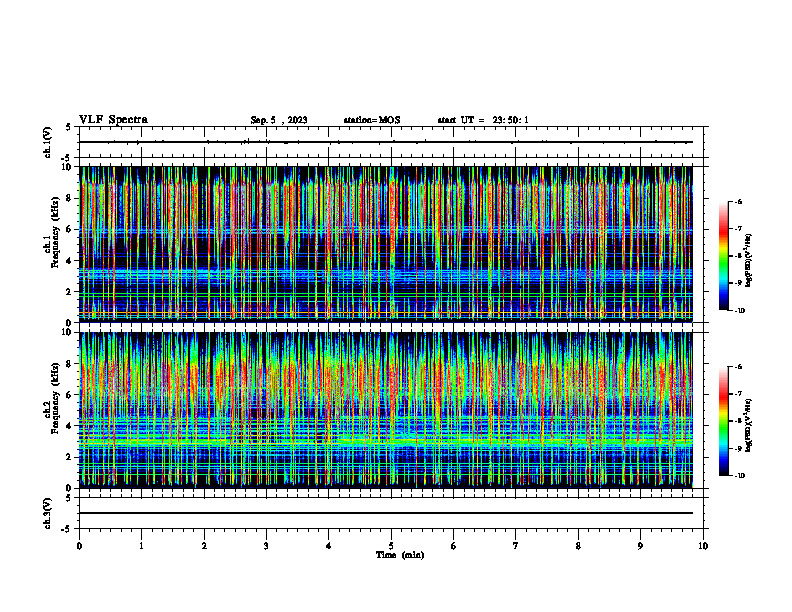Click ch.2 frequency tick label "8"
Viewport: 792px width, 612px height.
click(70, 364)
